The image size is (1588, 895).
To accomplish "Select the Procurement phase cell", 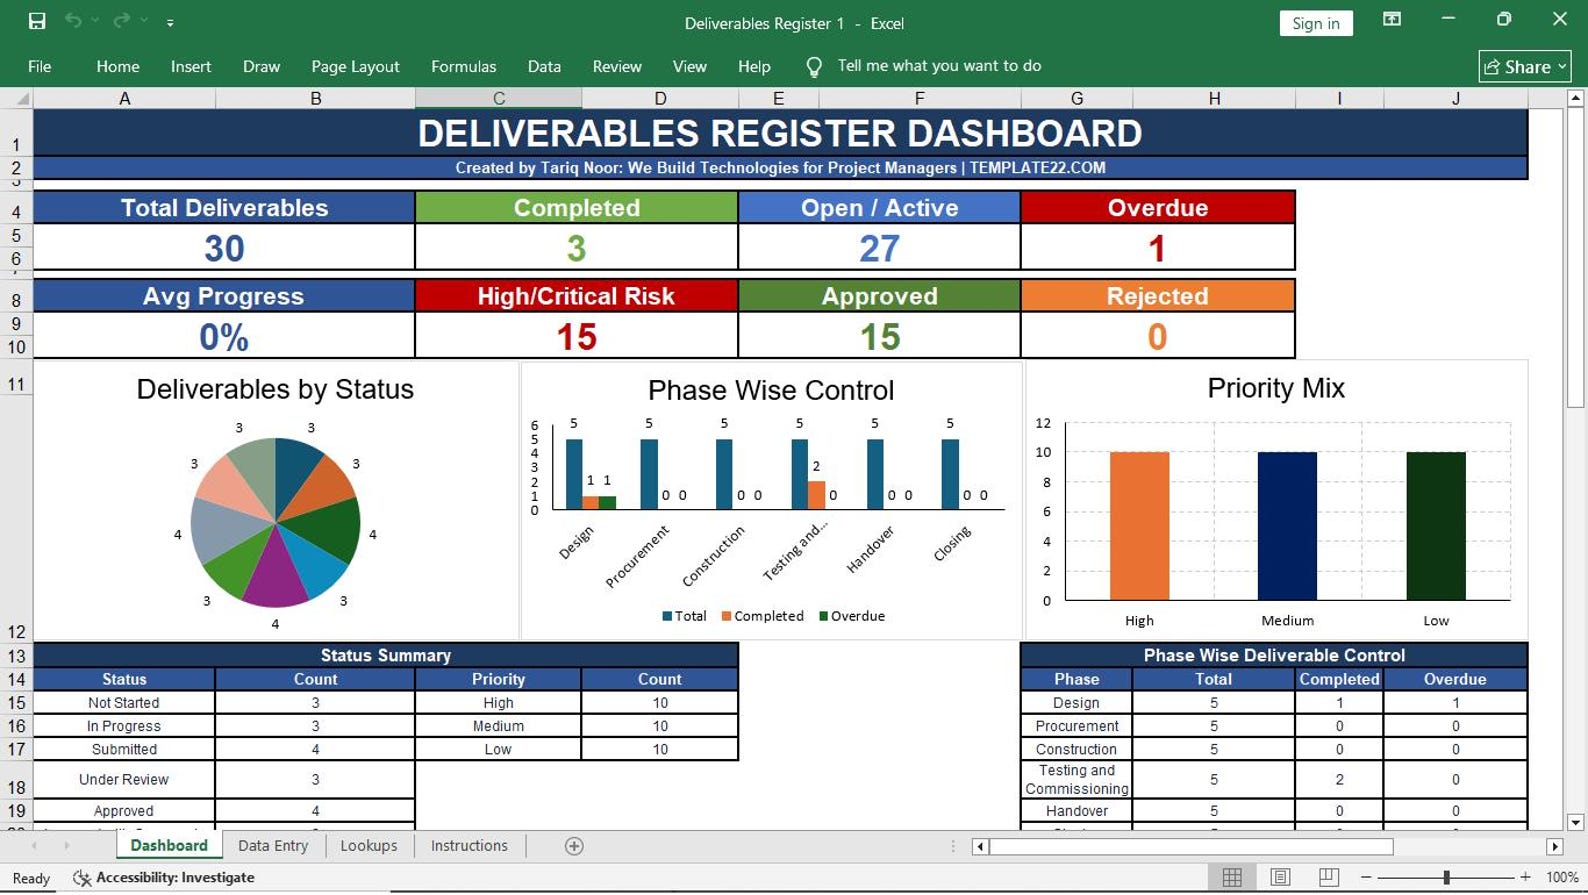I will [x=1076, y=726].
